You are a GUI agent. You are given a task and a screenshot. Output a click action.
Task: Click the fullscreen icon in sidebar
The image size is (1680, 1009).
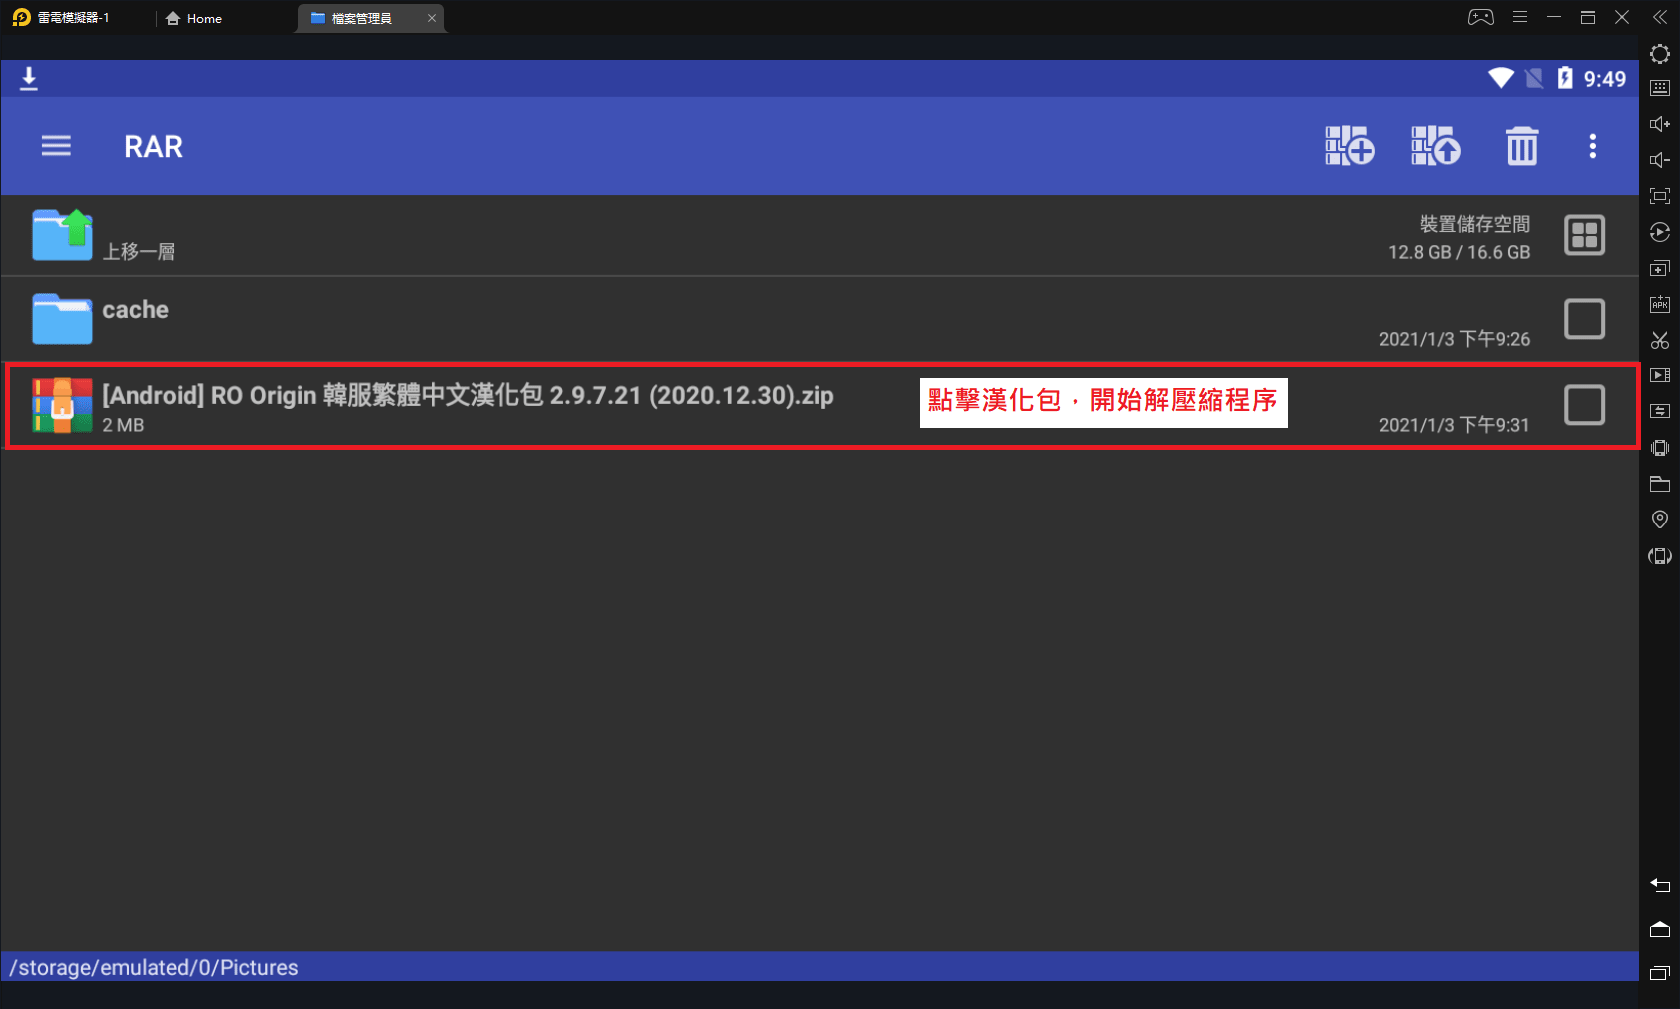(x=1660, y=196)
